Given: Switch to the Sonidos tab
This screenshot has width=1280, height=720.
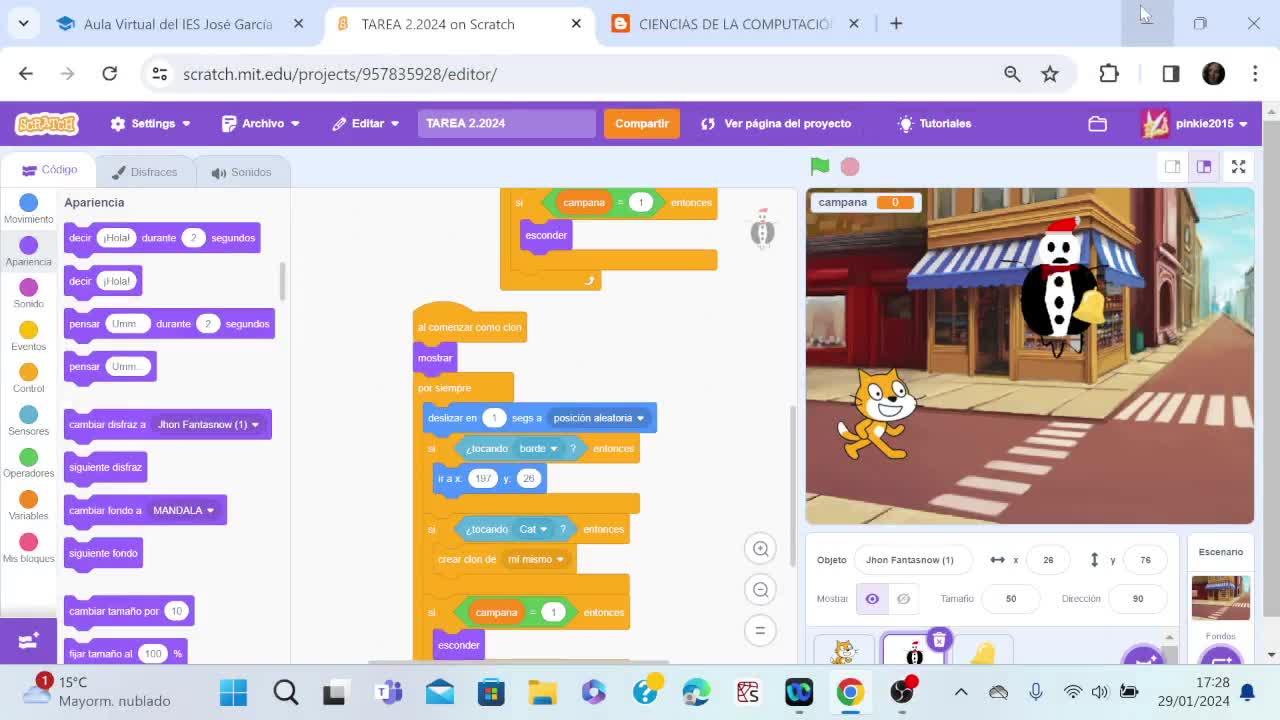Looking at the screenshot, I should [x=241, y=172].
